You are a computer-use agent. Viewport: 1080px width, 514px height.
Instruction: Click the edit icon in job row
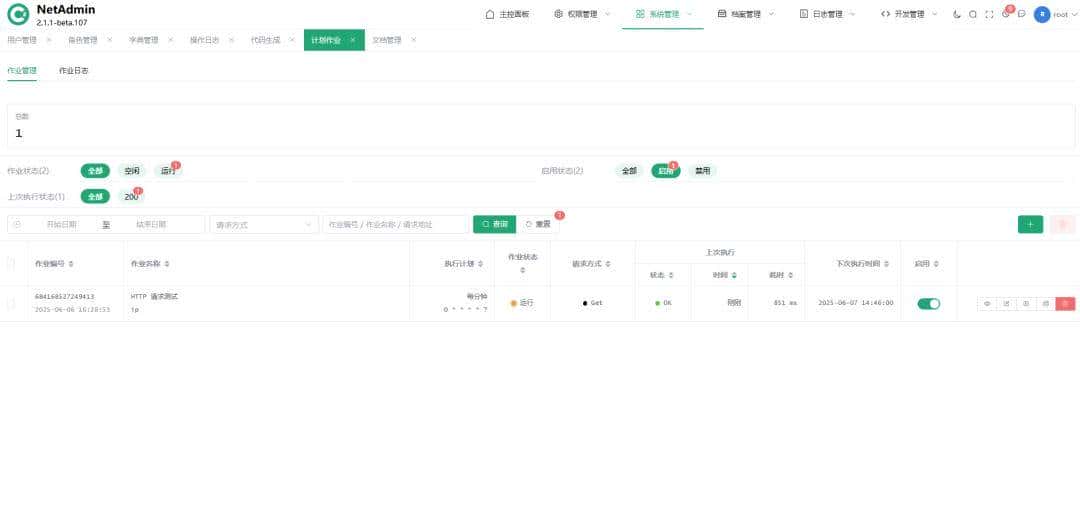tap(1006, 304)
